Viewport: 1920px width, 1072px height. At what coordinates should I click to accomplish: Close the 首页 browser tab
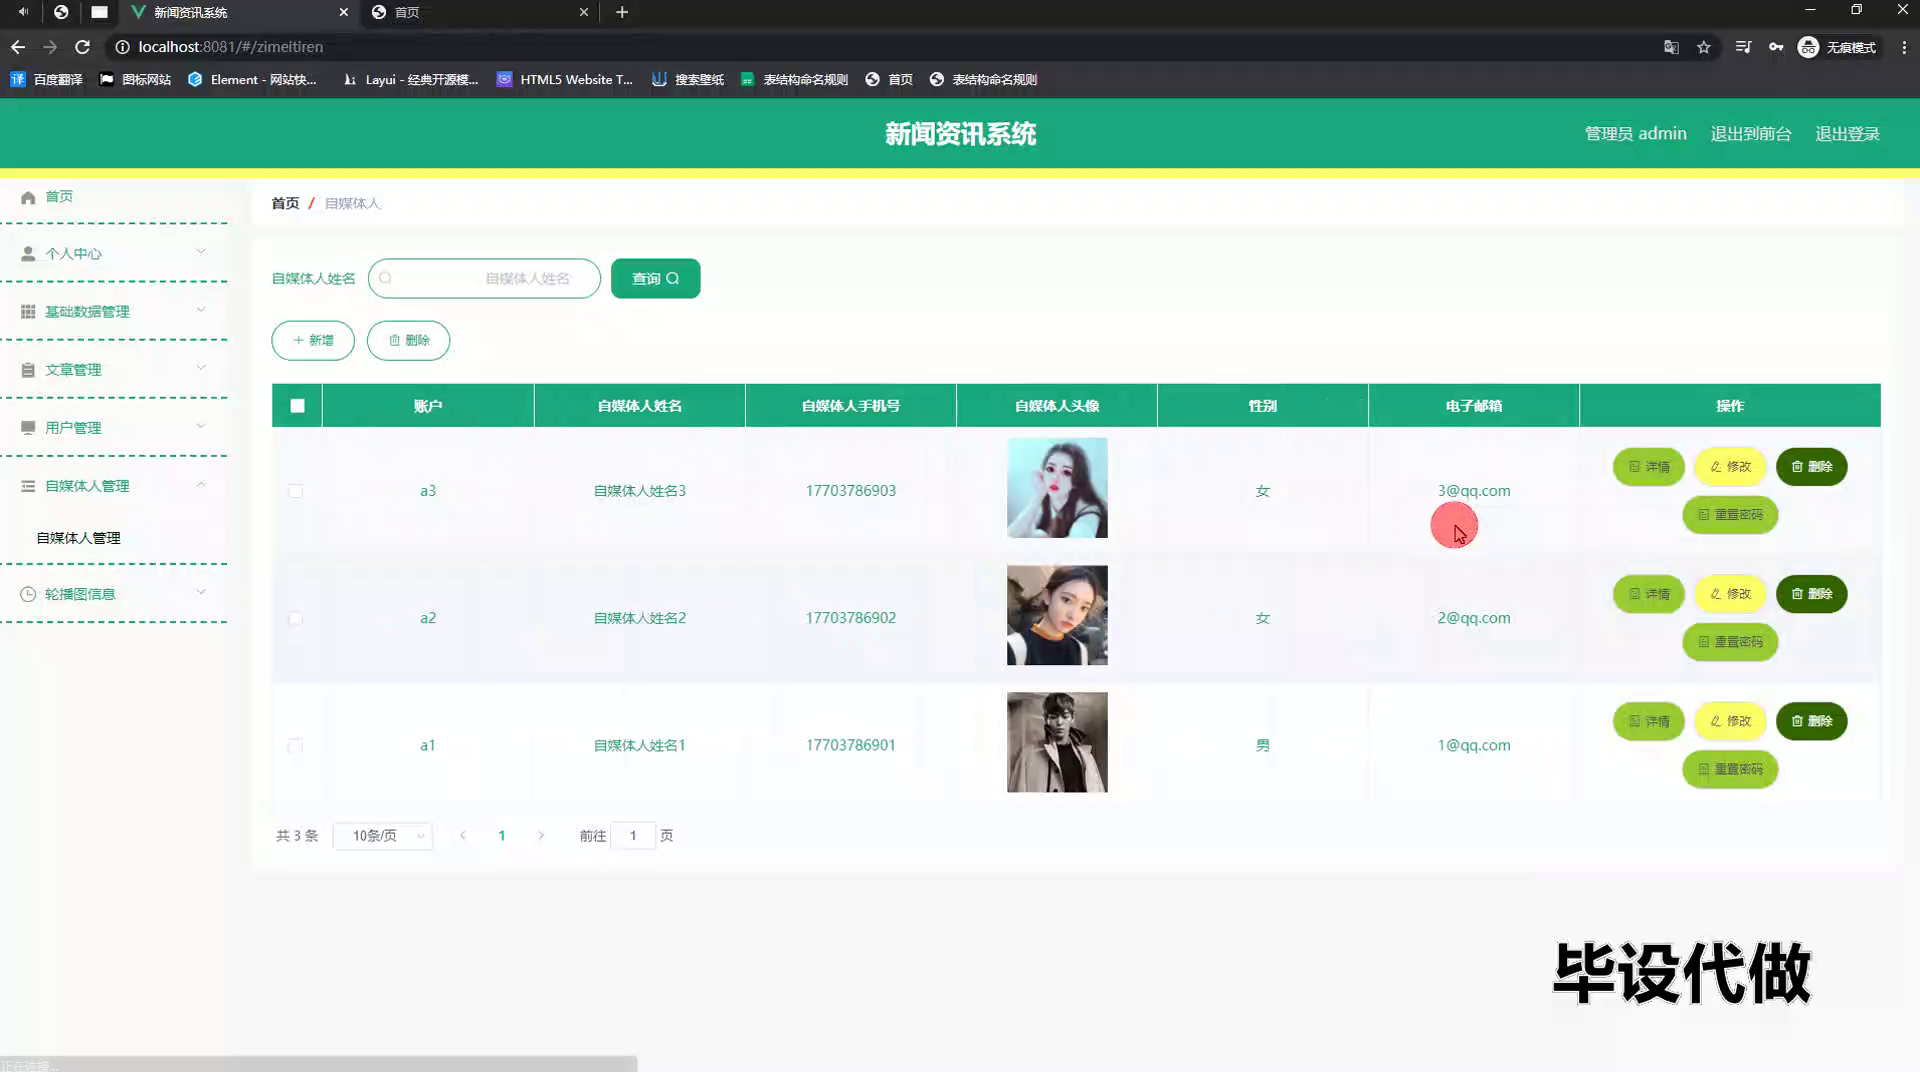tap(584, 12)
